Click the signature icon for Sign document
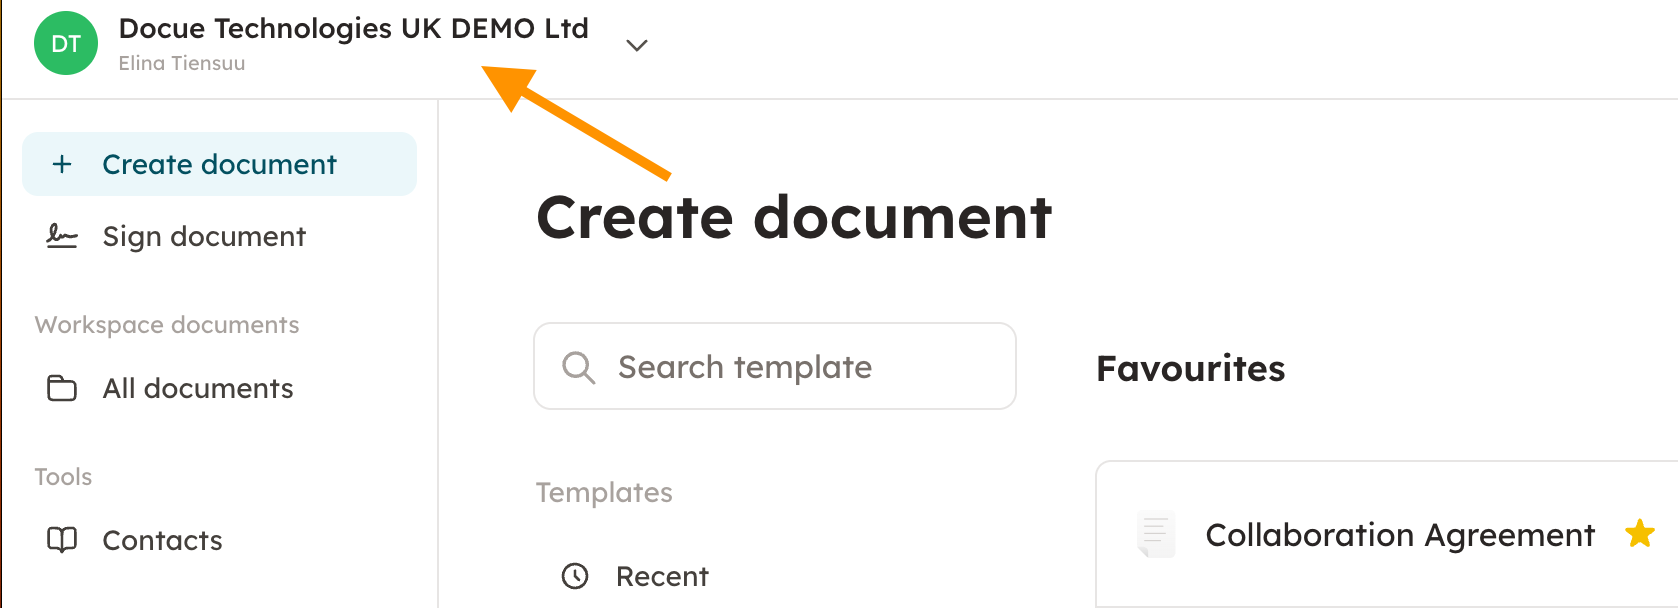 click(x=62, y=236)
